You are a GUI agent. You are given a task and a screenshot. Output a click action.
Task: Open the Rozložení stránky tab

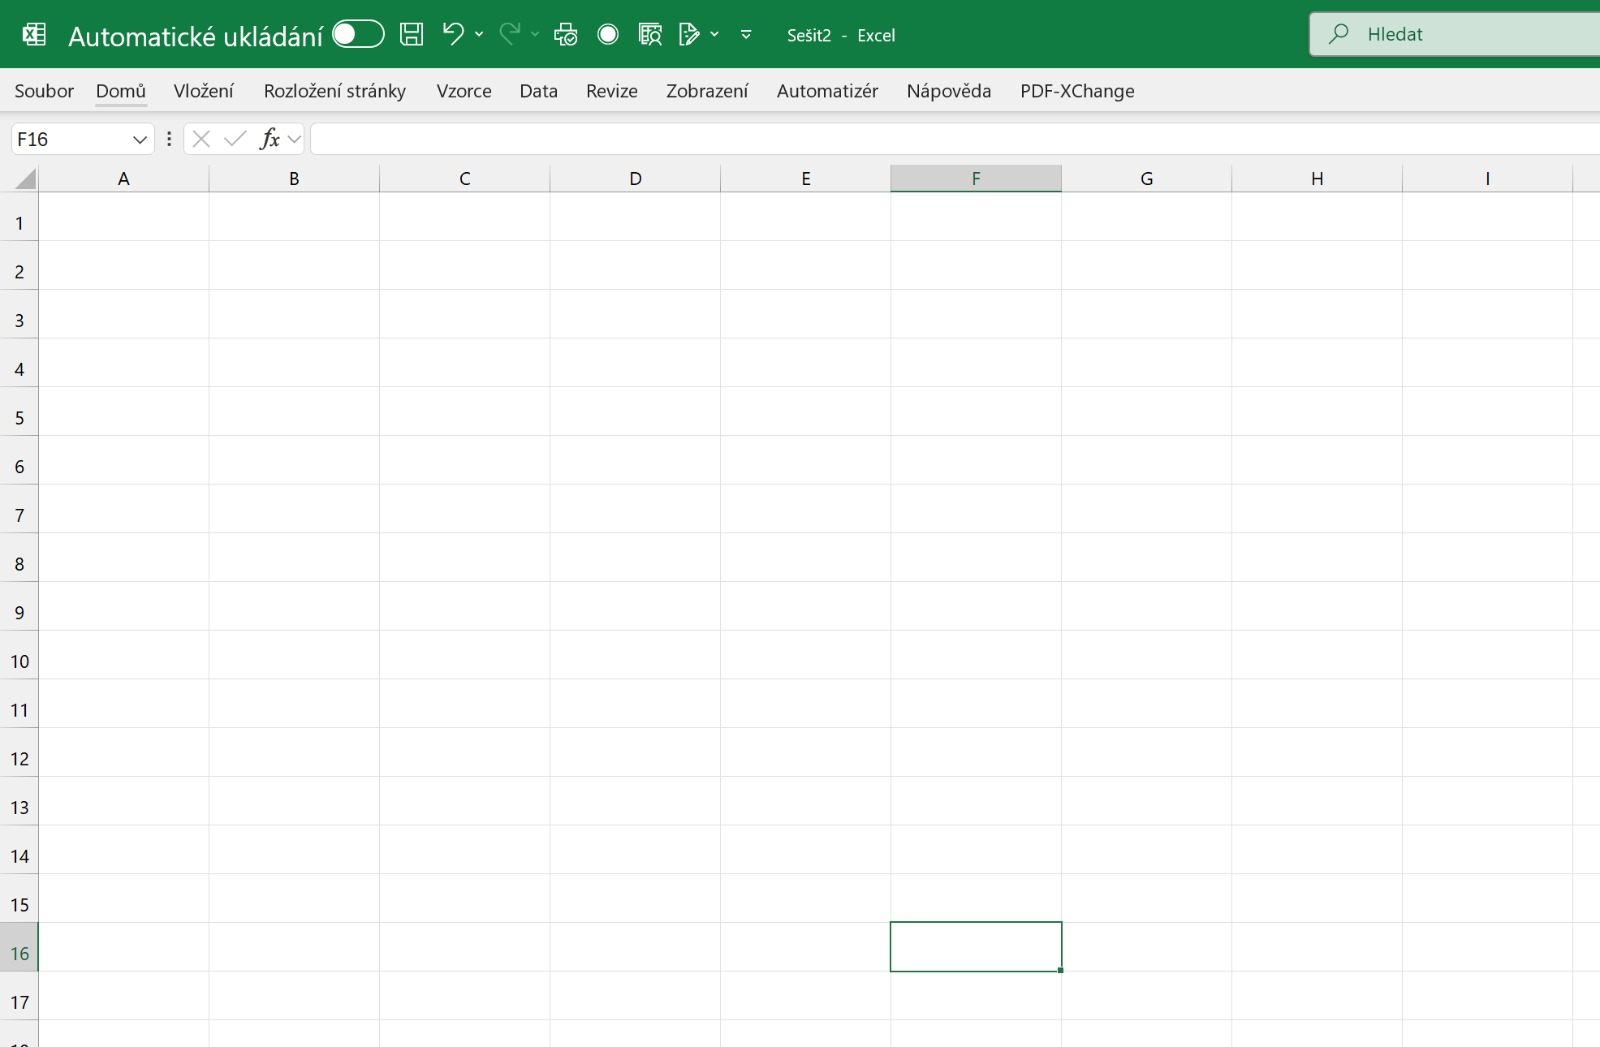point(335,91)
